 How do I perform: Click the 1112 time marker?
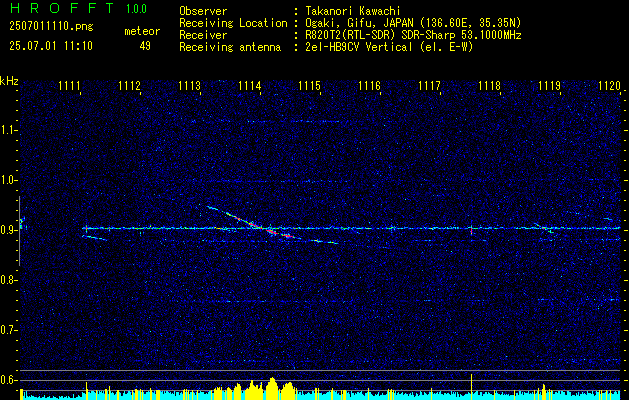(129, 86)
